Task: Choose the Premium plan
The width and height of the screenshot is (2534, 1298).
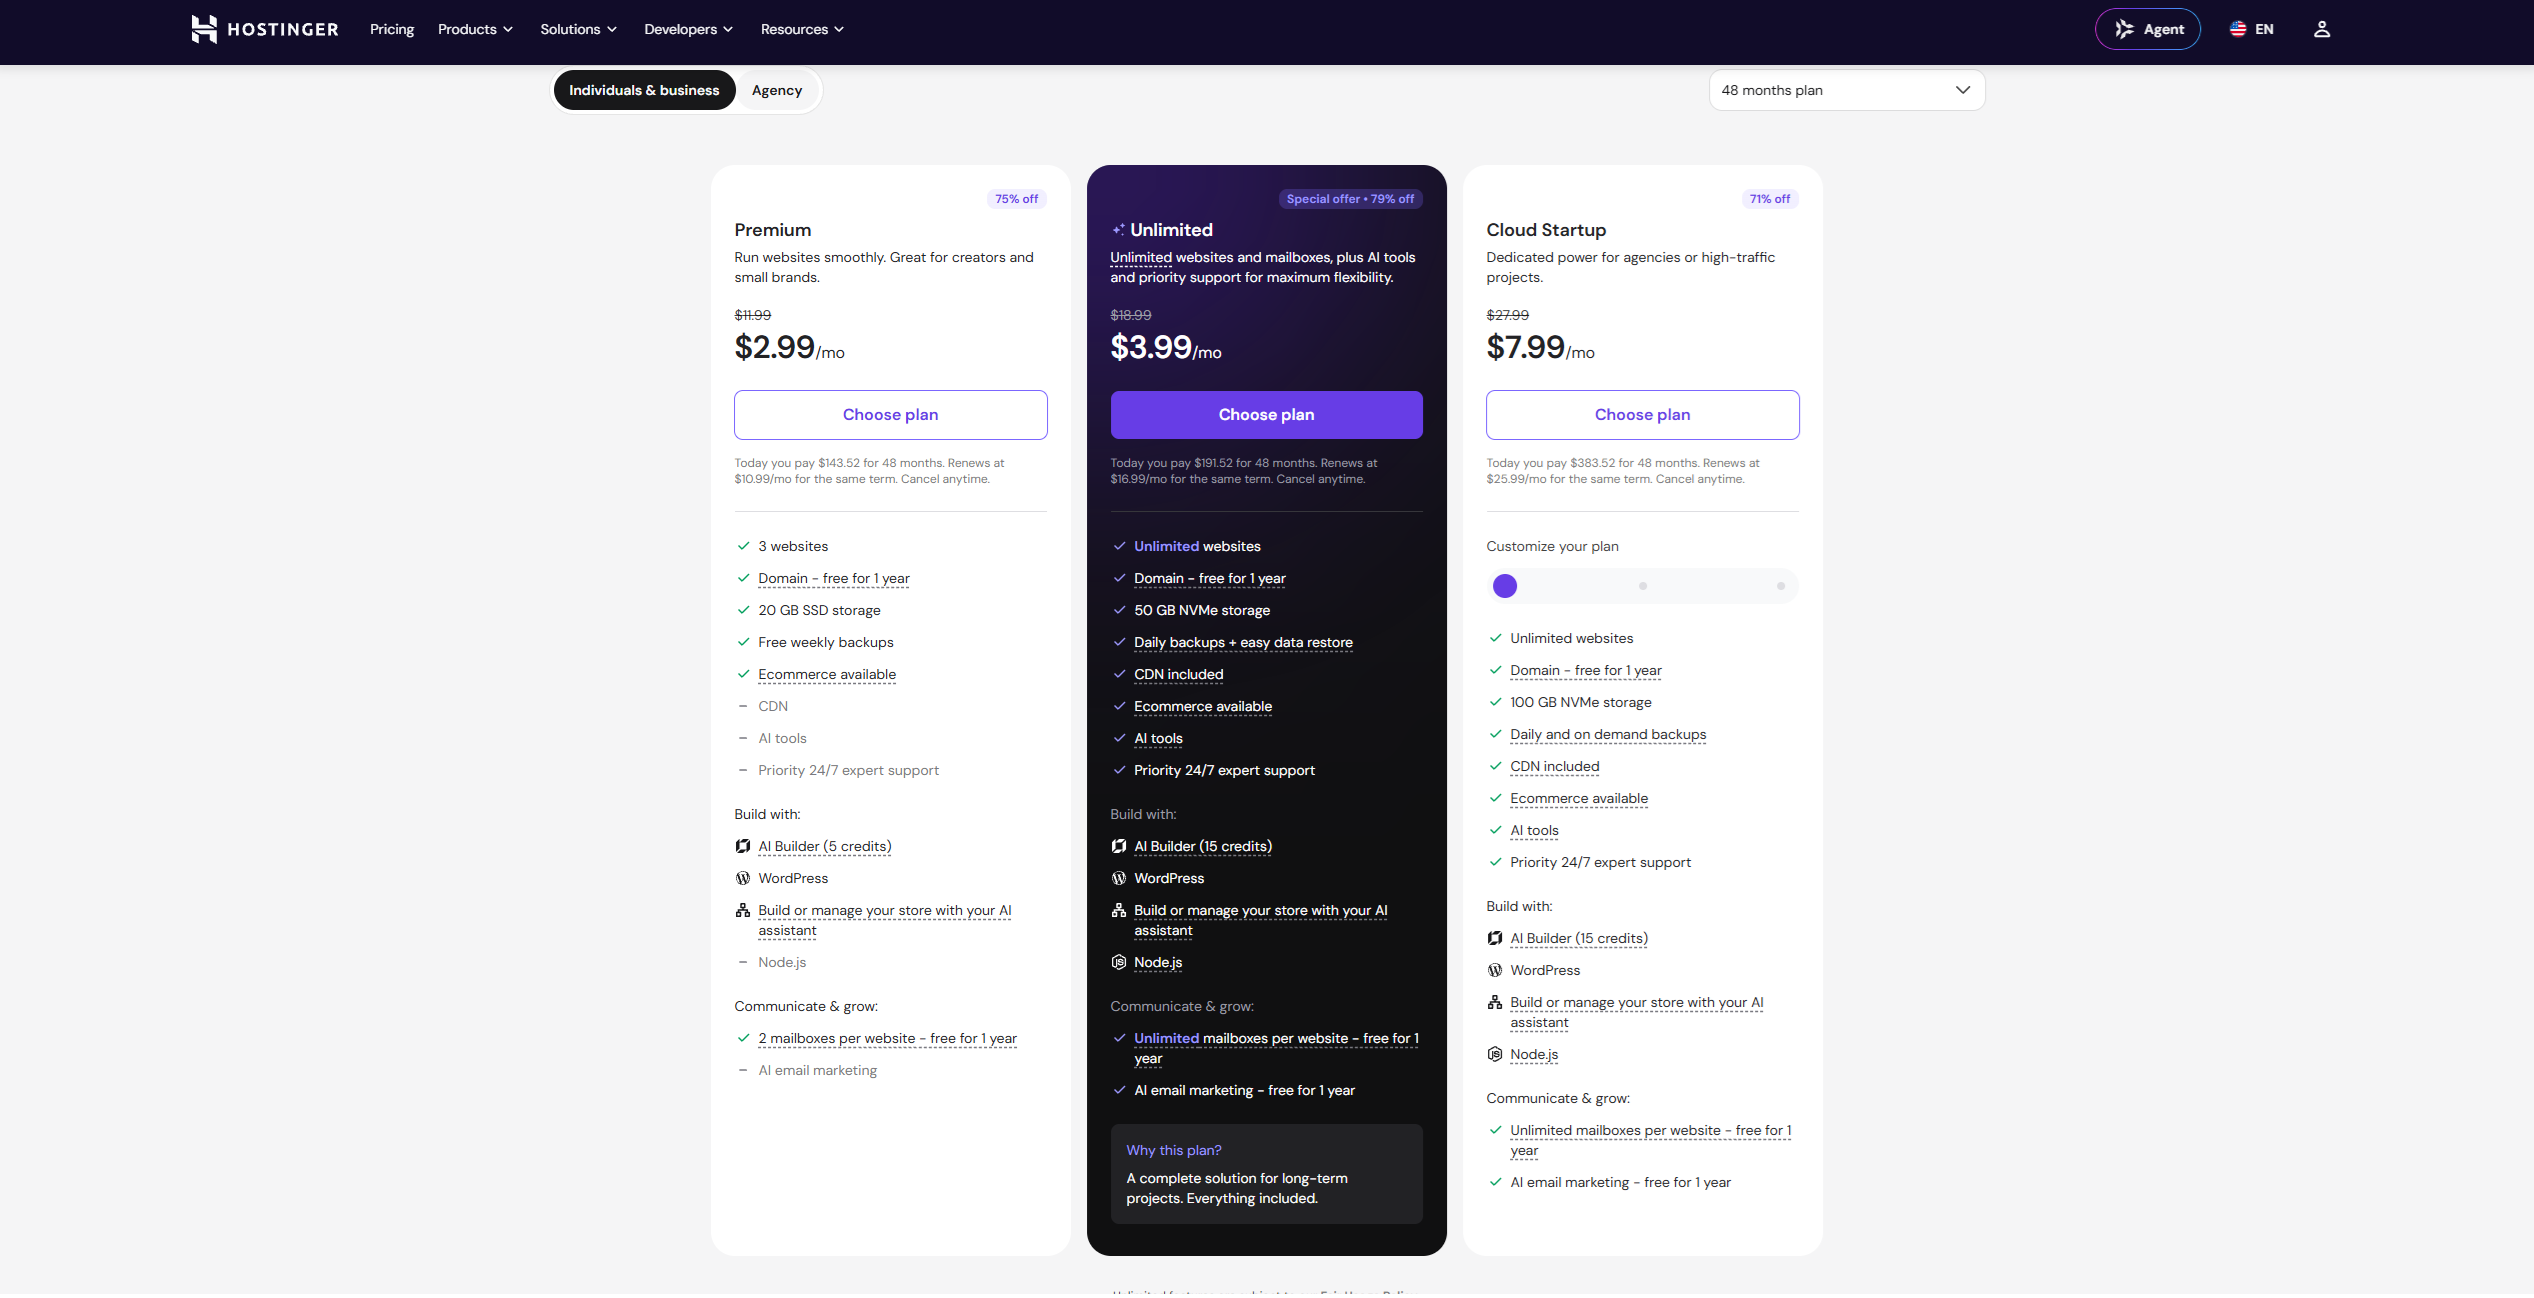Action: tap(890, 415)
